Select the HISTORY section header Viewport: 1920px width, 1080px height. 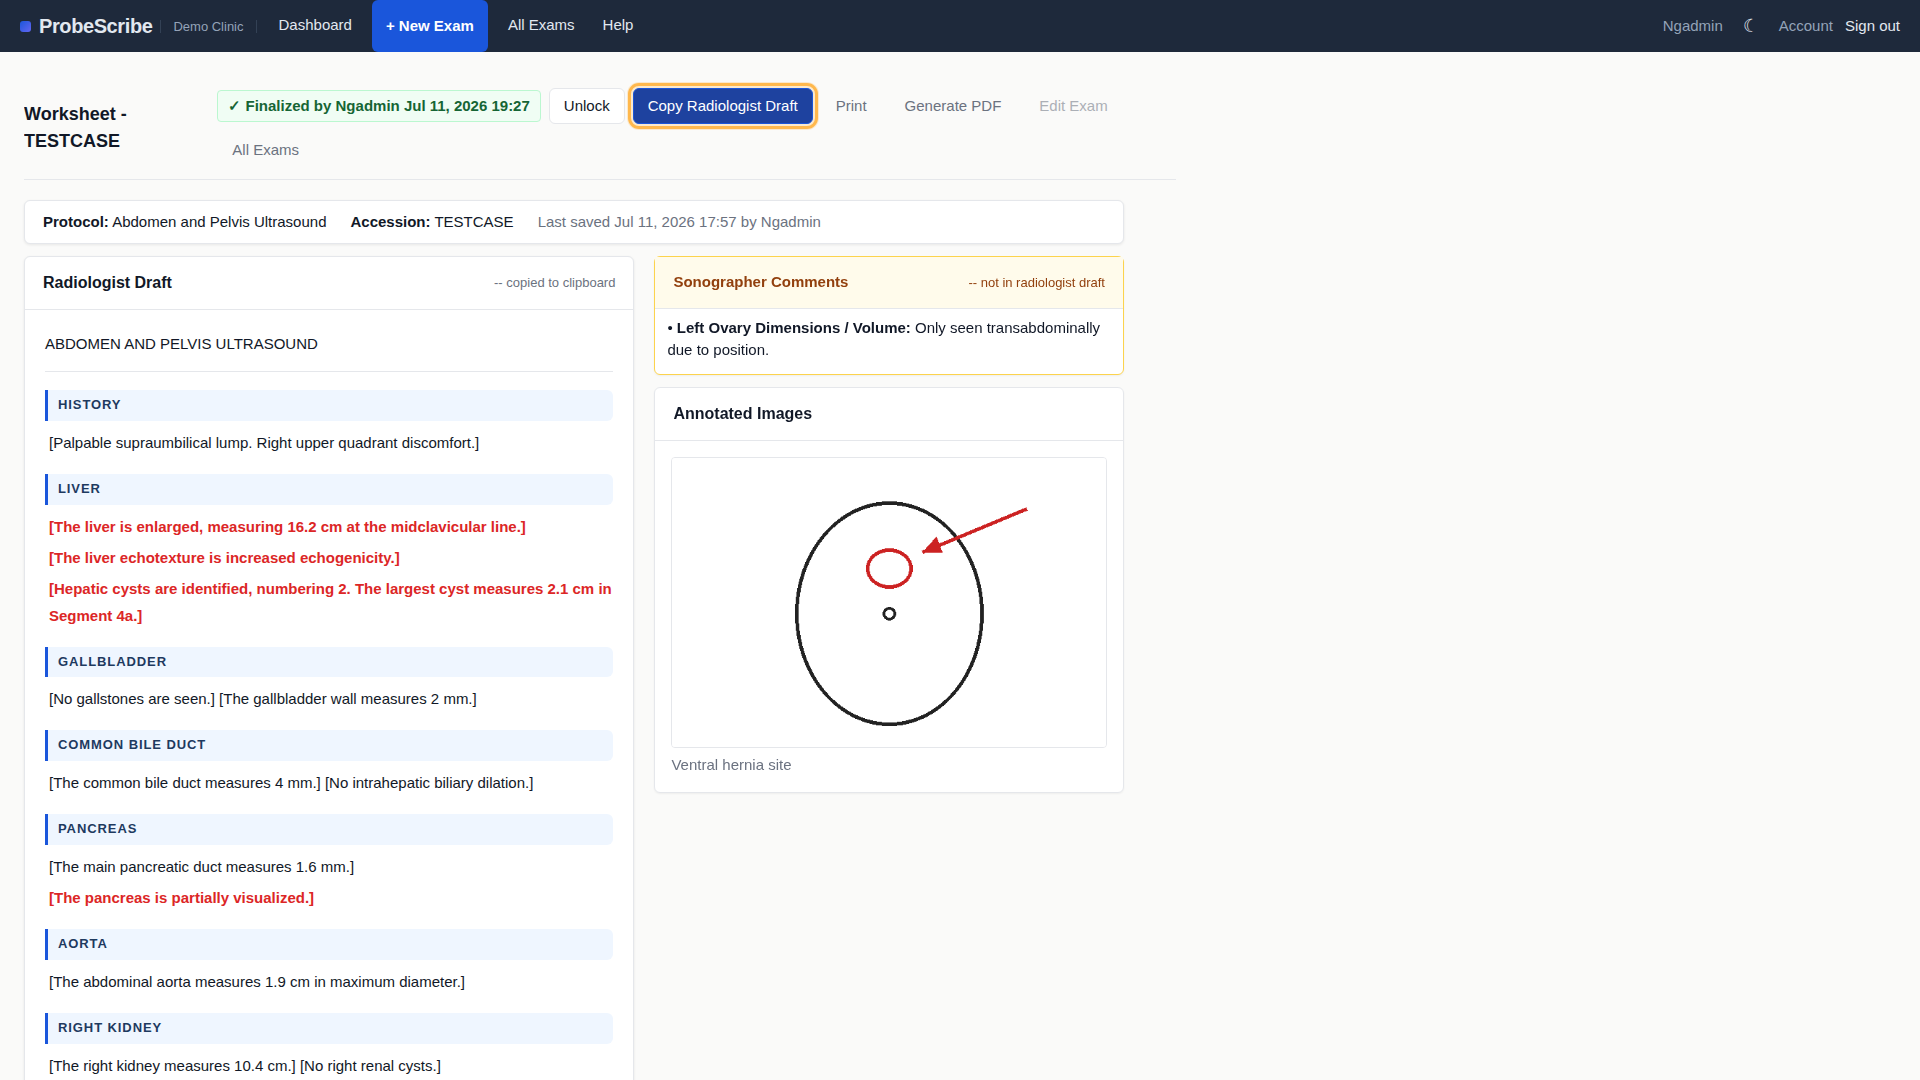329,405
